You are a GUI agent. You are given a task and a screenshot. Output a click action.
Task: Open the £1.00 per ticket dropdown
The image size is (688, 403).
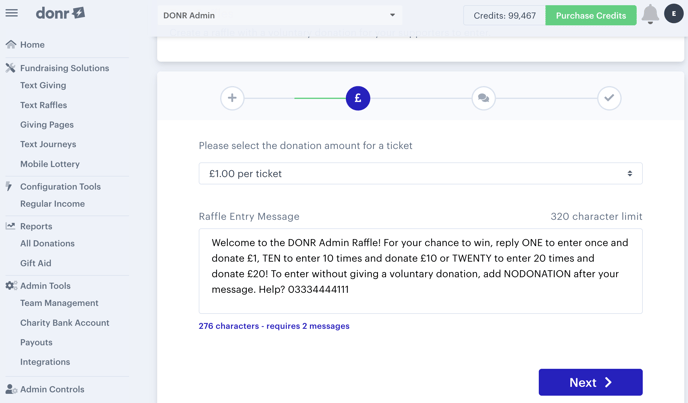420,173
